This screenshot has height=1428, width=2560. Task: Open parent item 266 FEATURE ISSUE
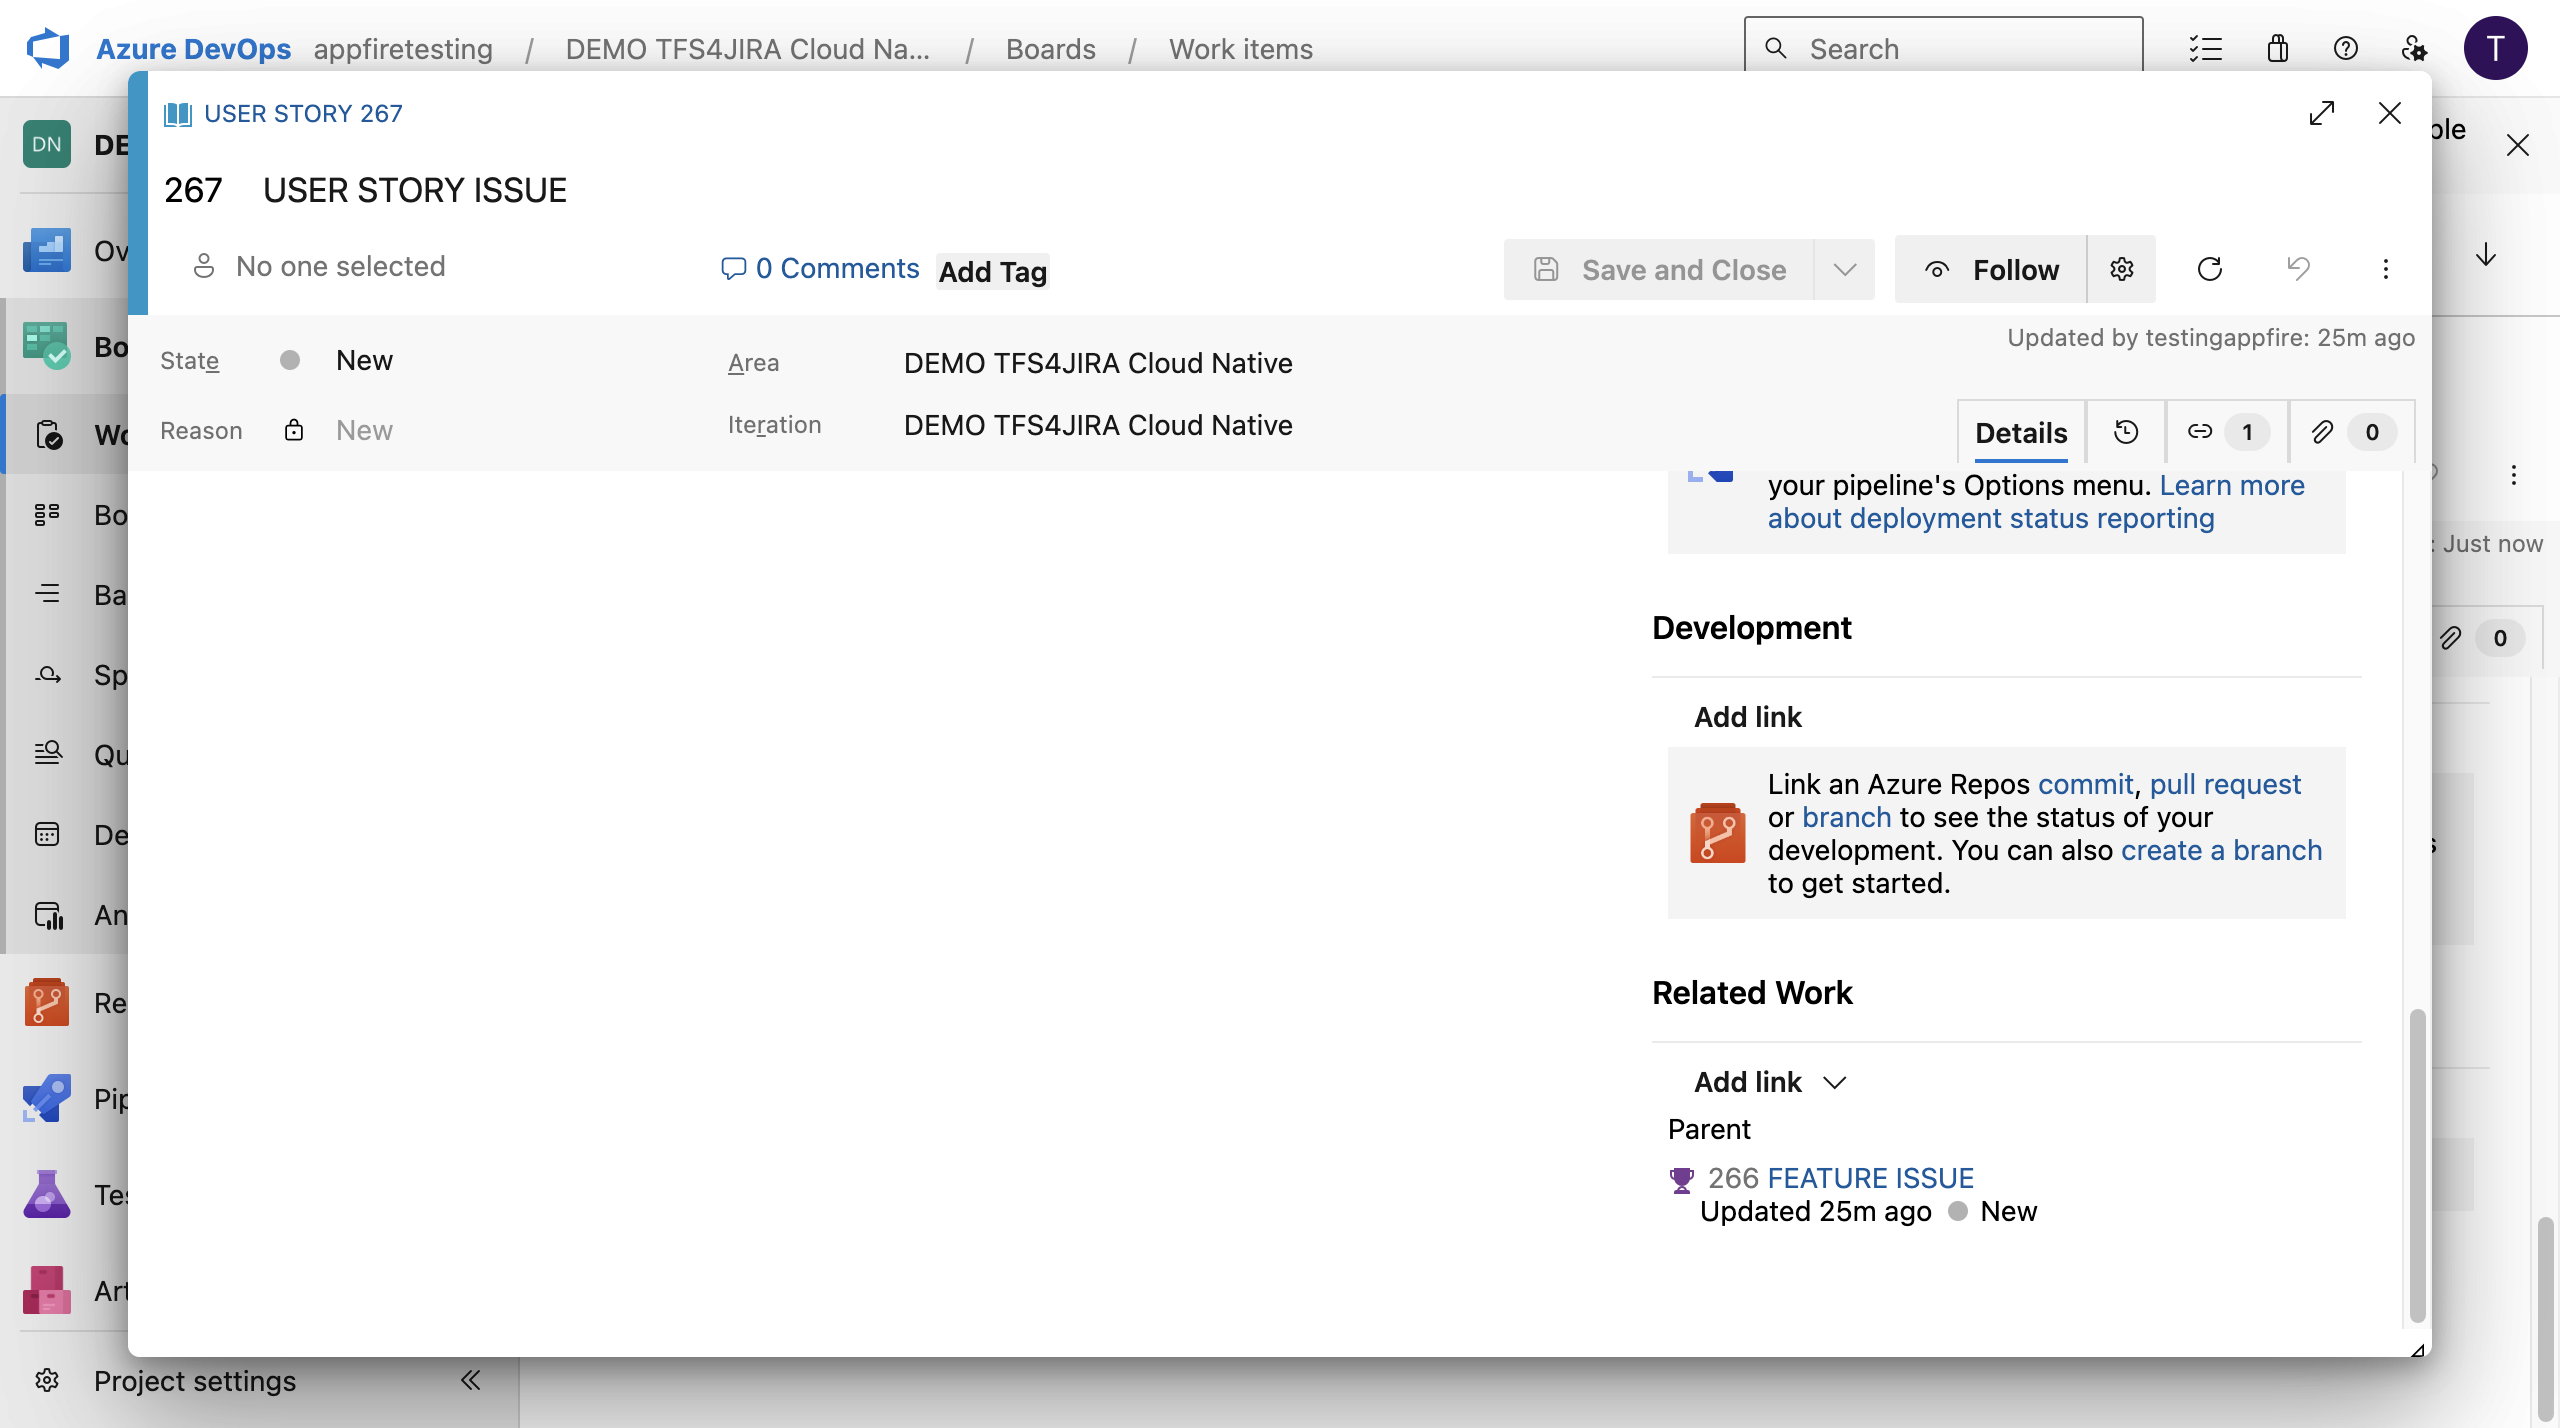pos(1870,1177)
